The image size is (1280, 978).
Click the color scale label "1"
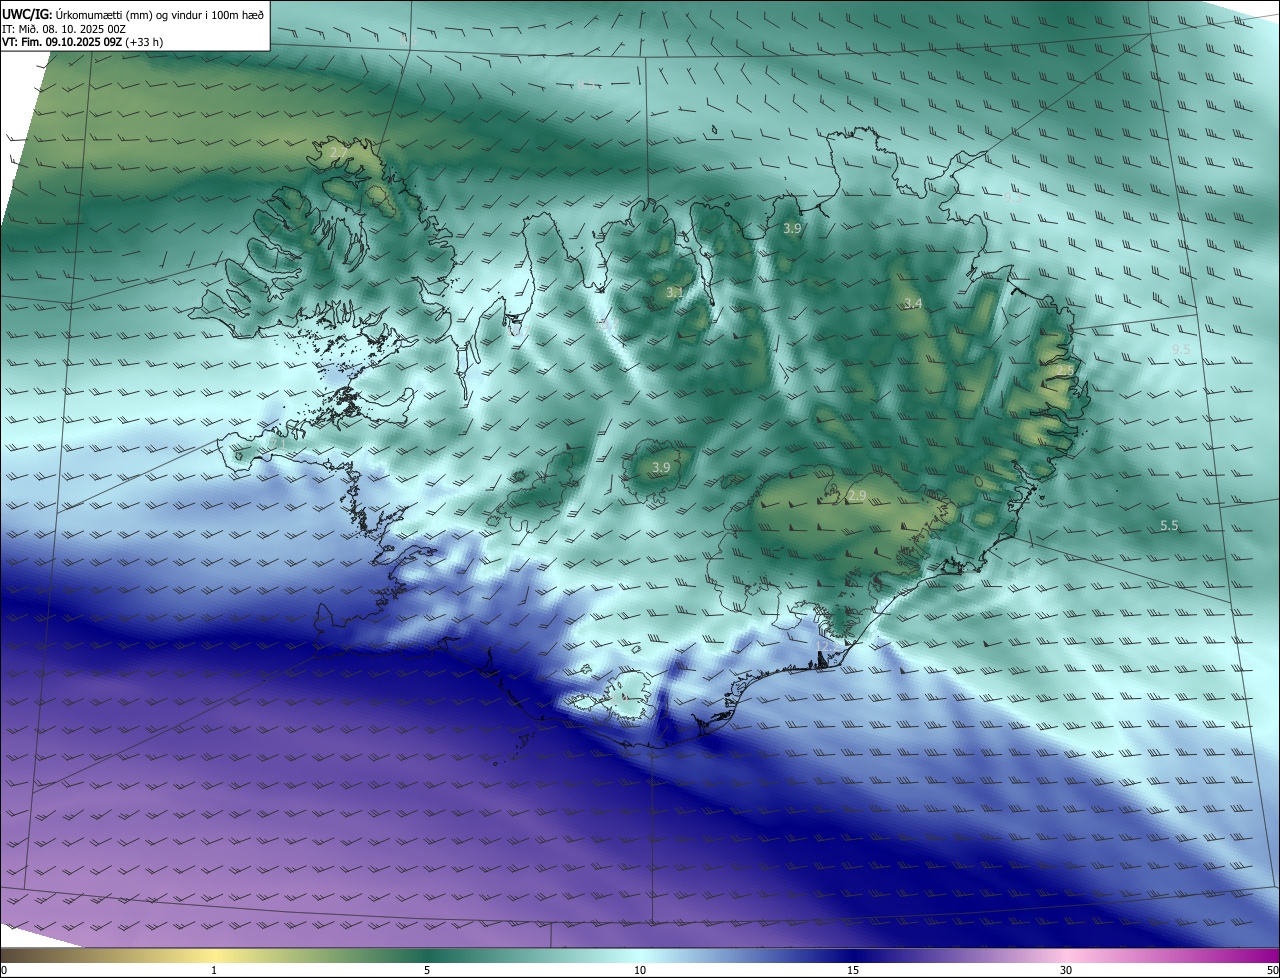pos(214,970)
